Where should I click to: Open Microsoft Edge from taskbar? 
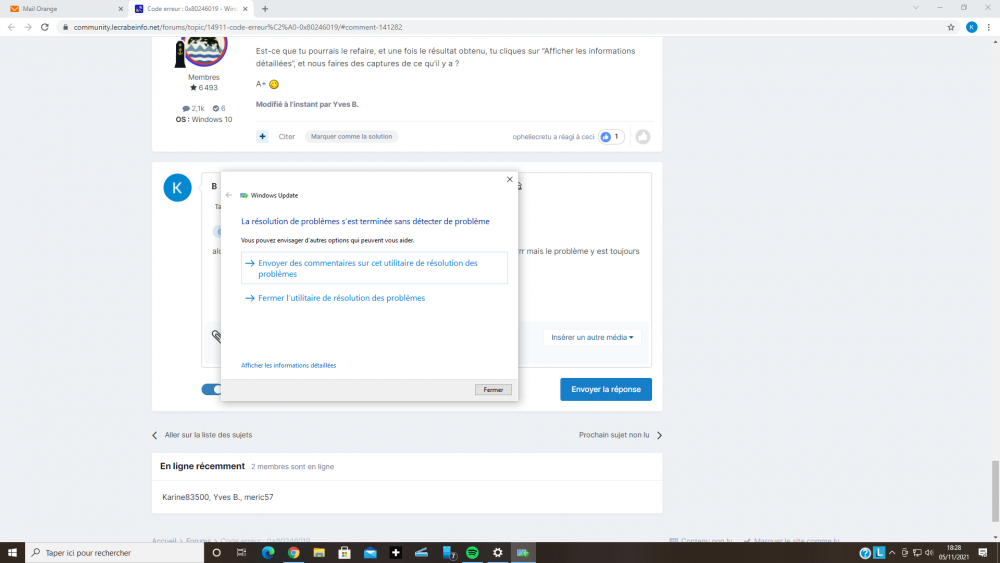click(268, 552)
